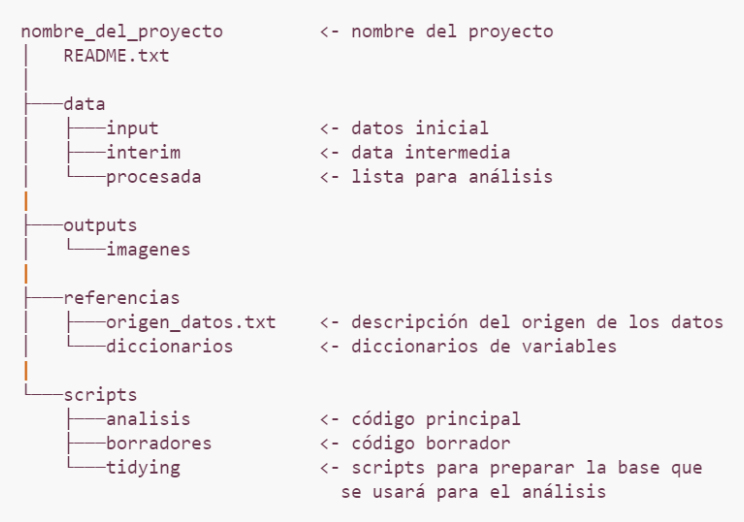Screen dimensions: 744x522
Task: Click the 'datos inicial' comment text
Action: pyautogui.click(x=420, y=128)
